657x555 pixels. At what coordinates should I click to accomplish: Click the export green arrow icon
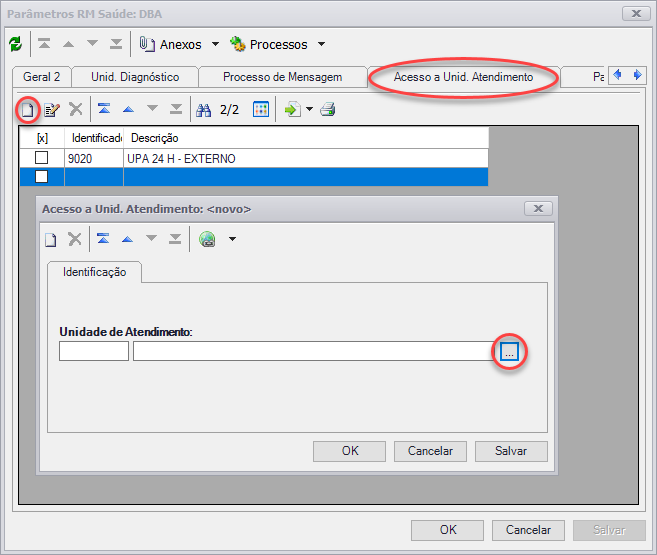(292, 109)
